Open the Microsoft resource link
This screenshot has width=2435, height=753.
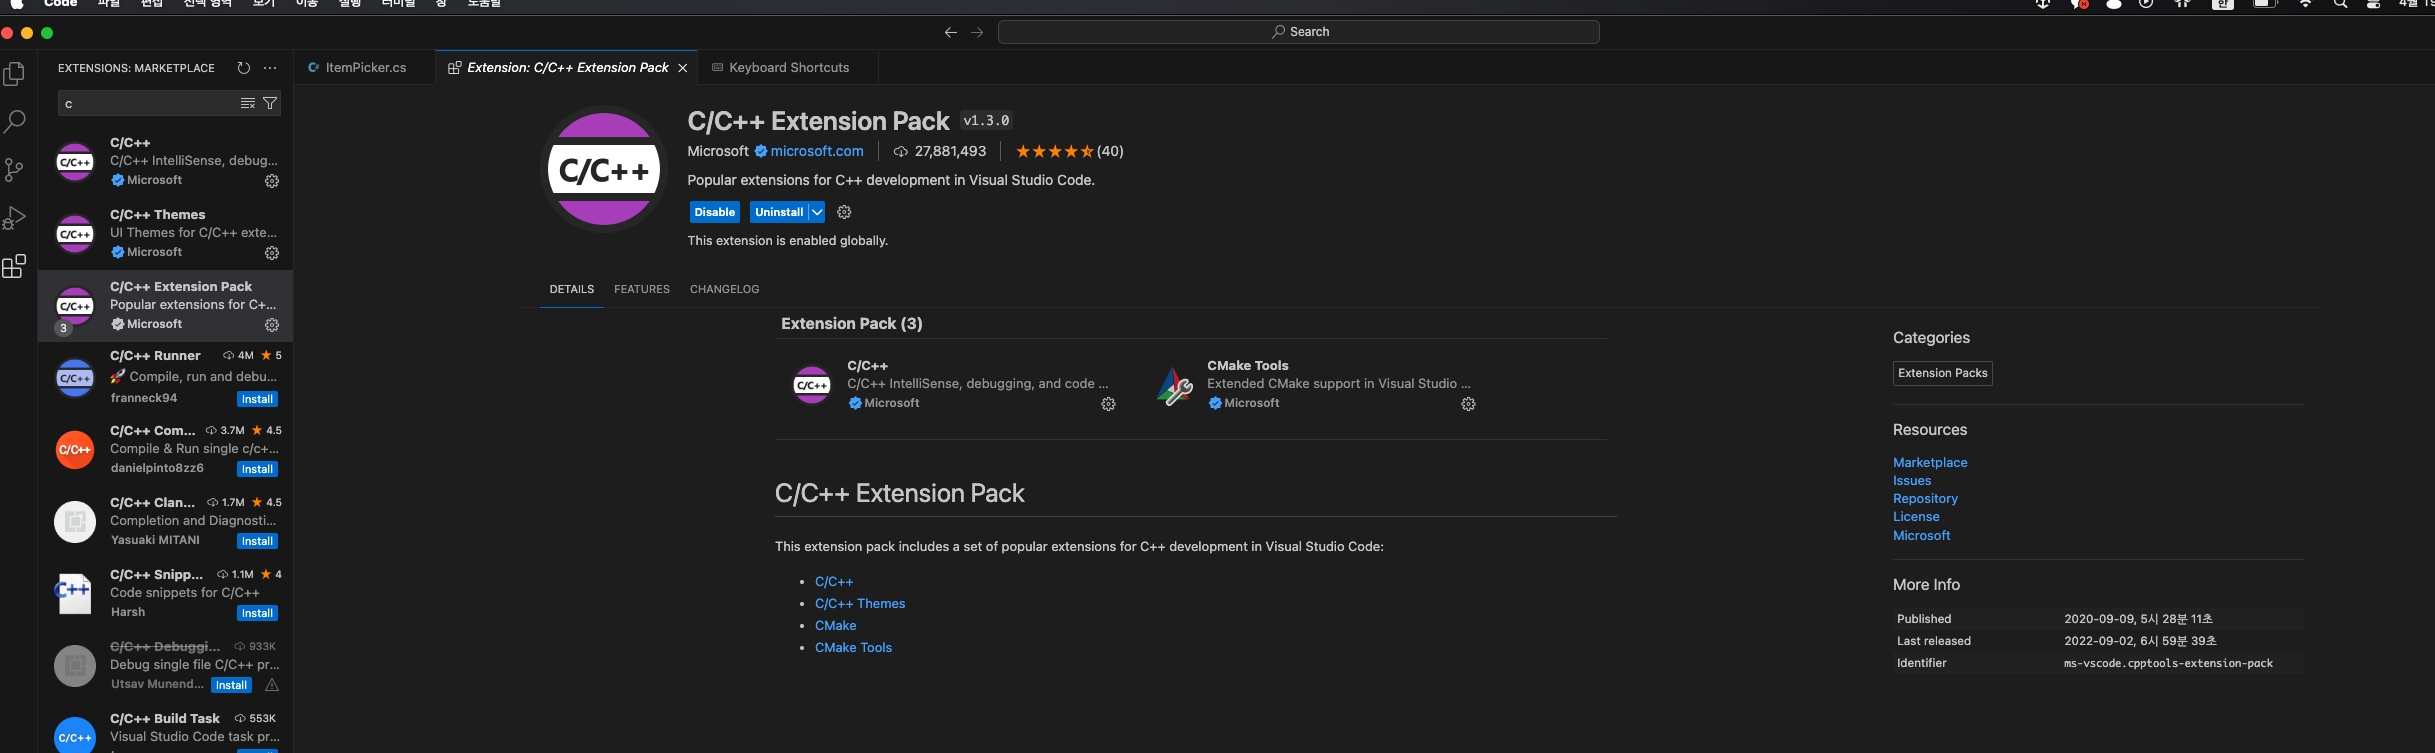pos(1921,536)
